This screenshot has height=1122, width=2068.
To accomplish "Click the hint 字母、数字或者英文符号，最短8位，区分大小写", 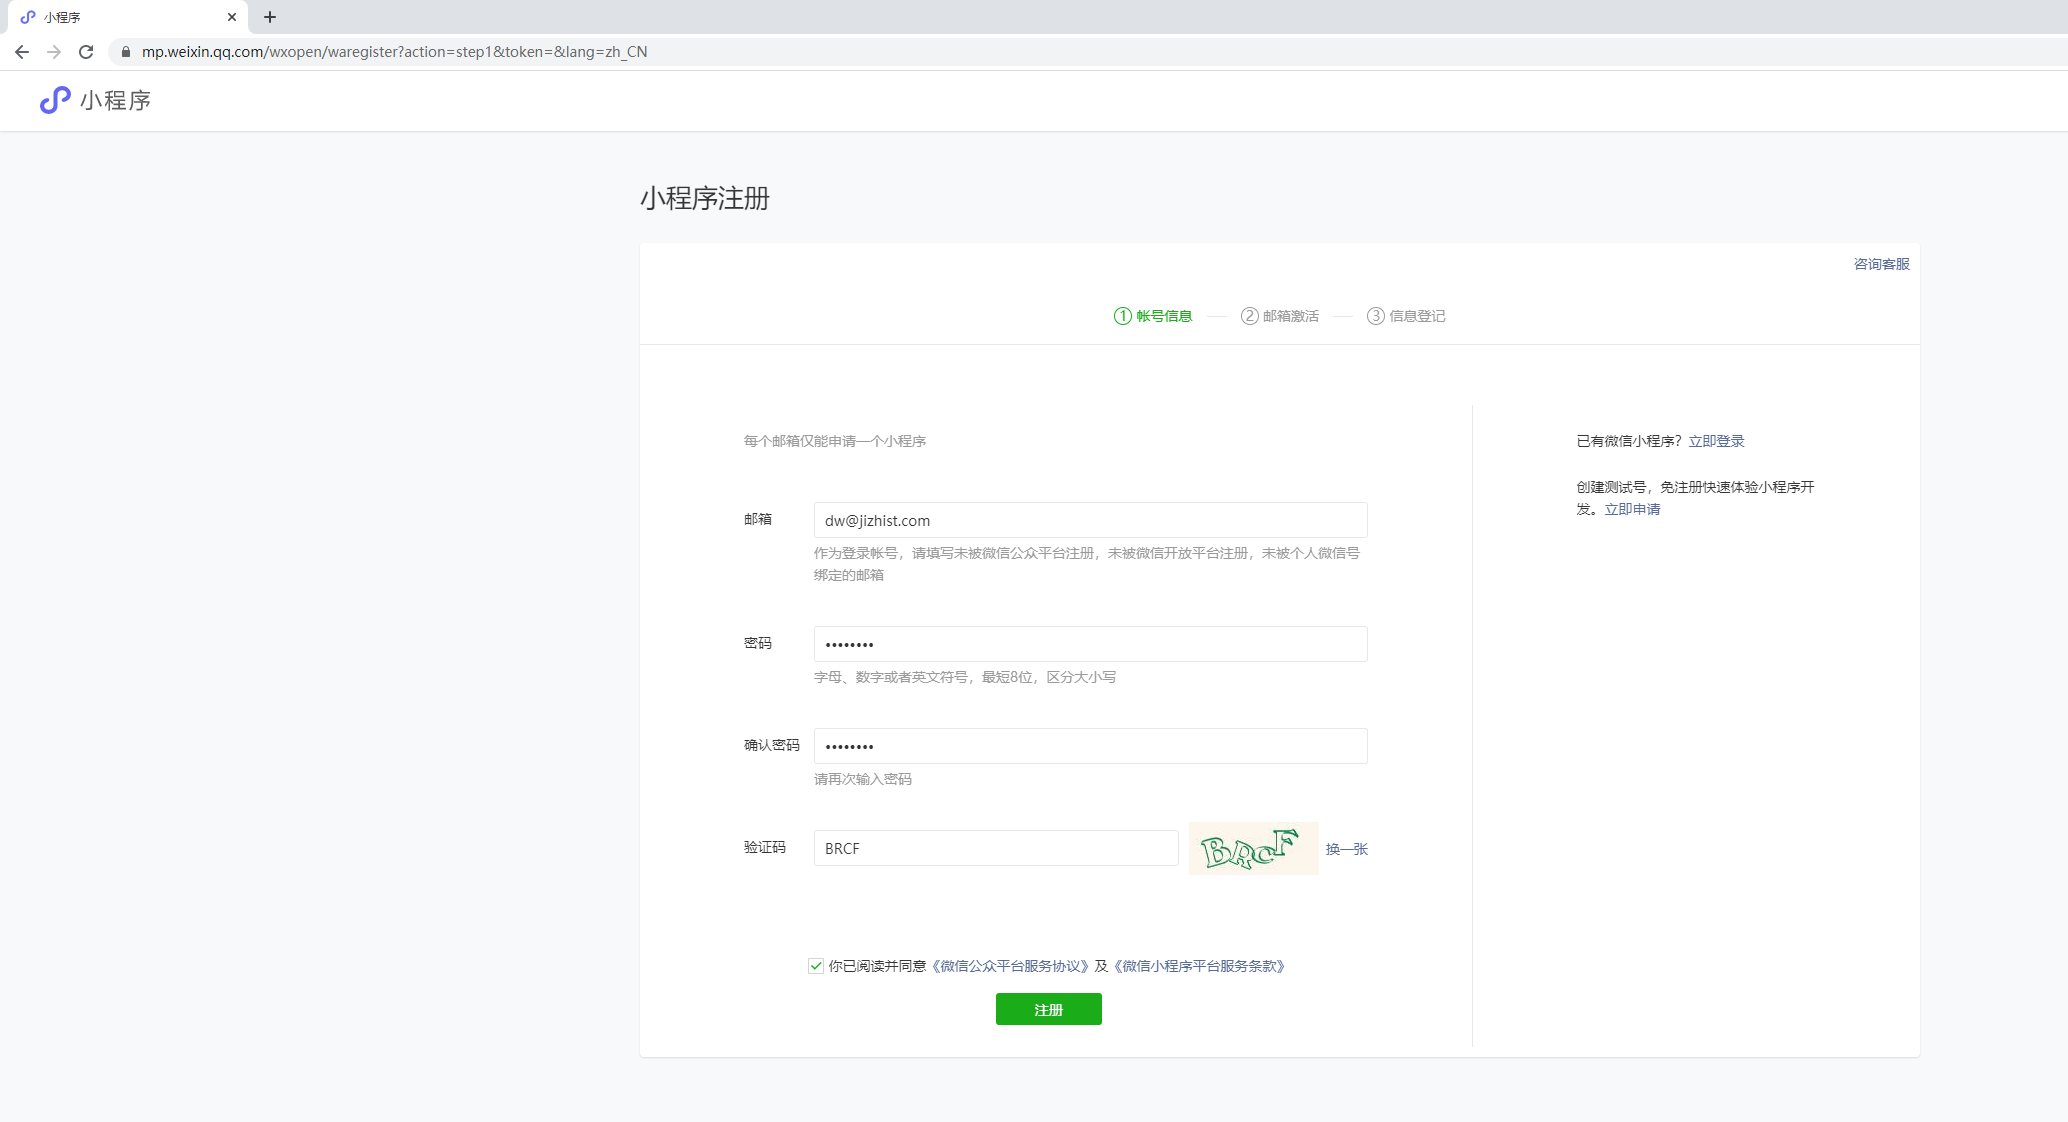I will [x=965, y=677].
